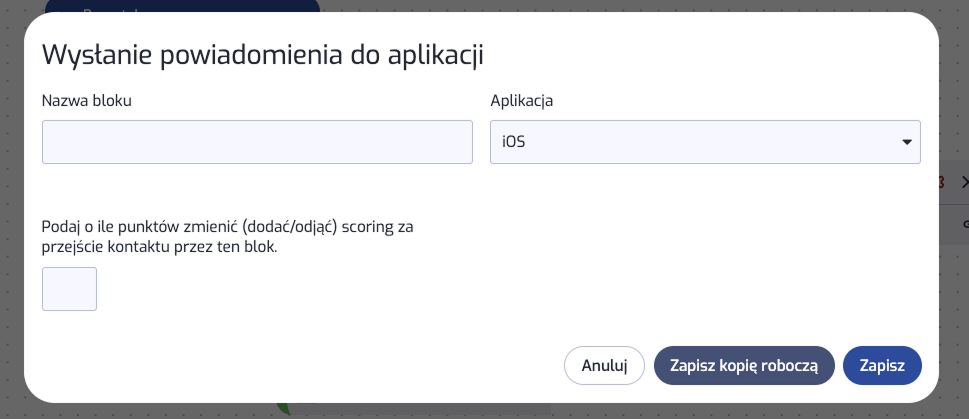This screenshot has width=969, height=419.
Task: Click the red number beside the X icon
Action: 942,182
